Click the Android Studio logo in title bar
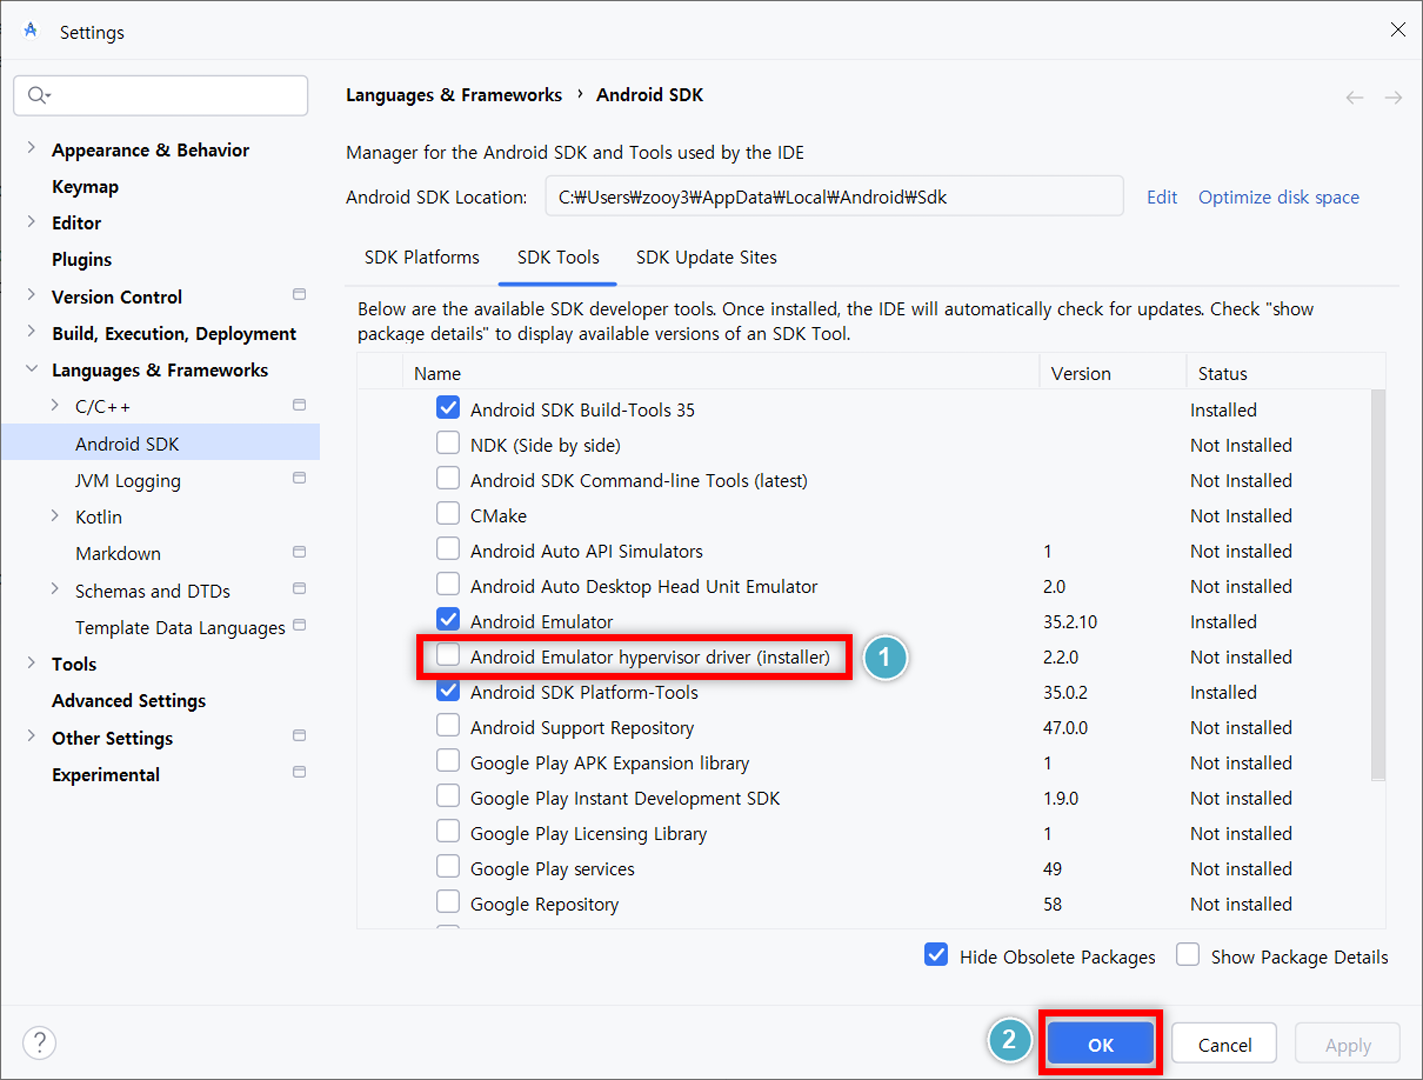Screen dimensions: 1423x1080 click(x=31, y=31)
